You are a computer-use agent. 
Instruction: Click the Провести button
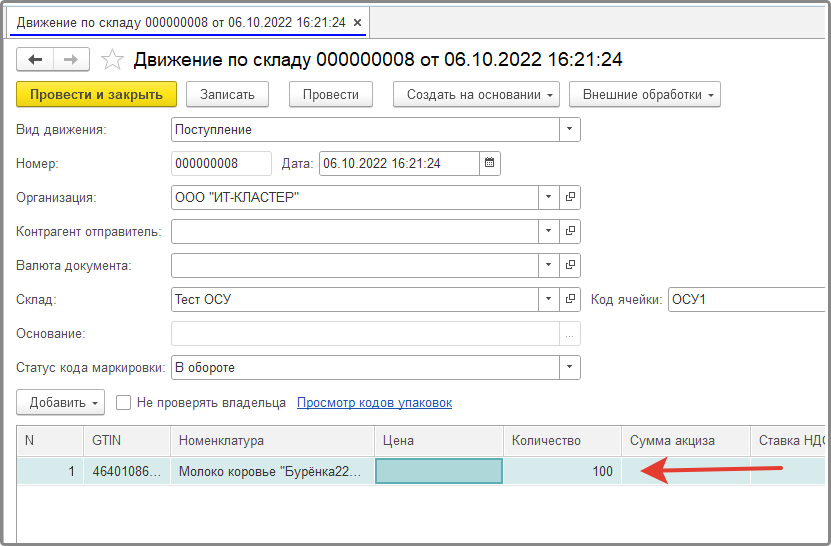point(331,94)
